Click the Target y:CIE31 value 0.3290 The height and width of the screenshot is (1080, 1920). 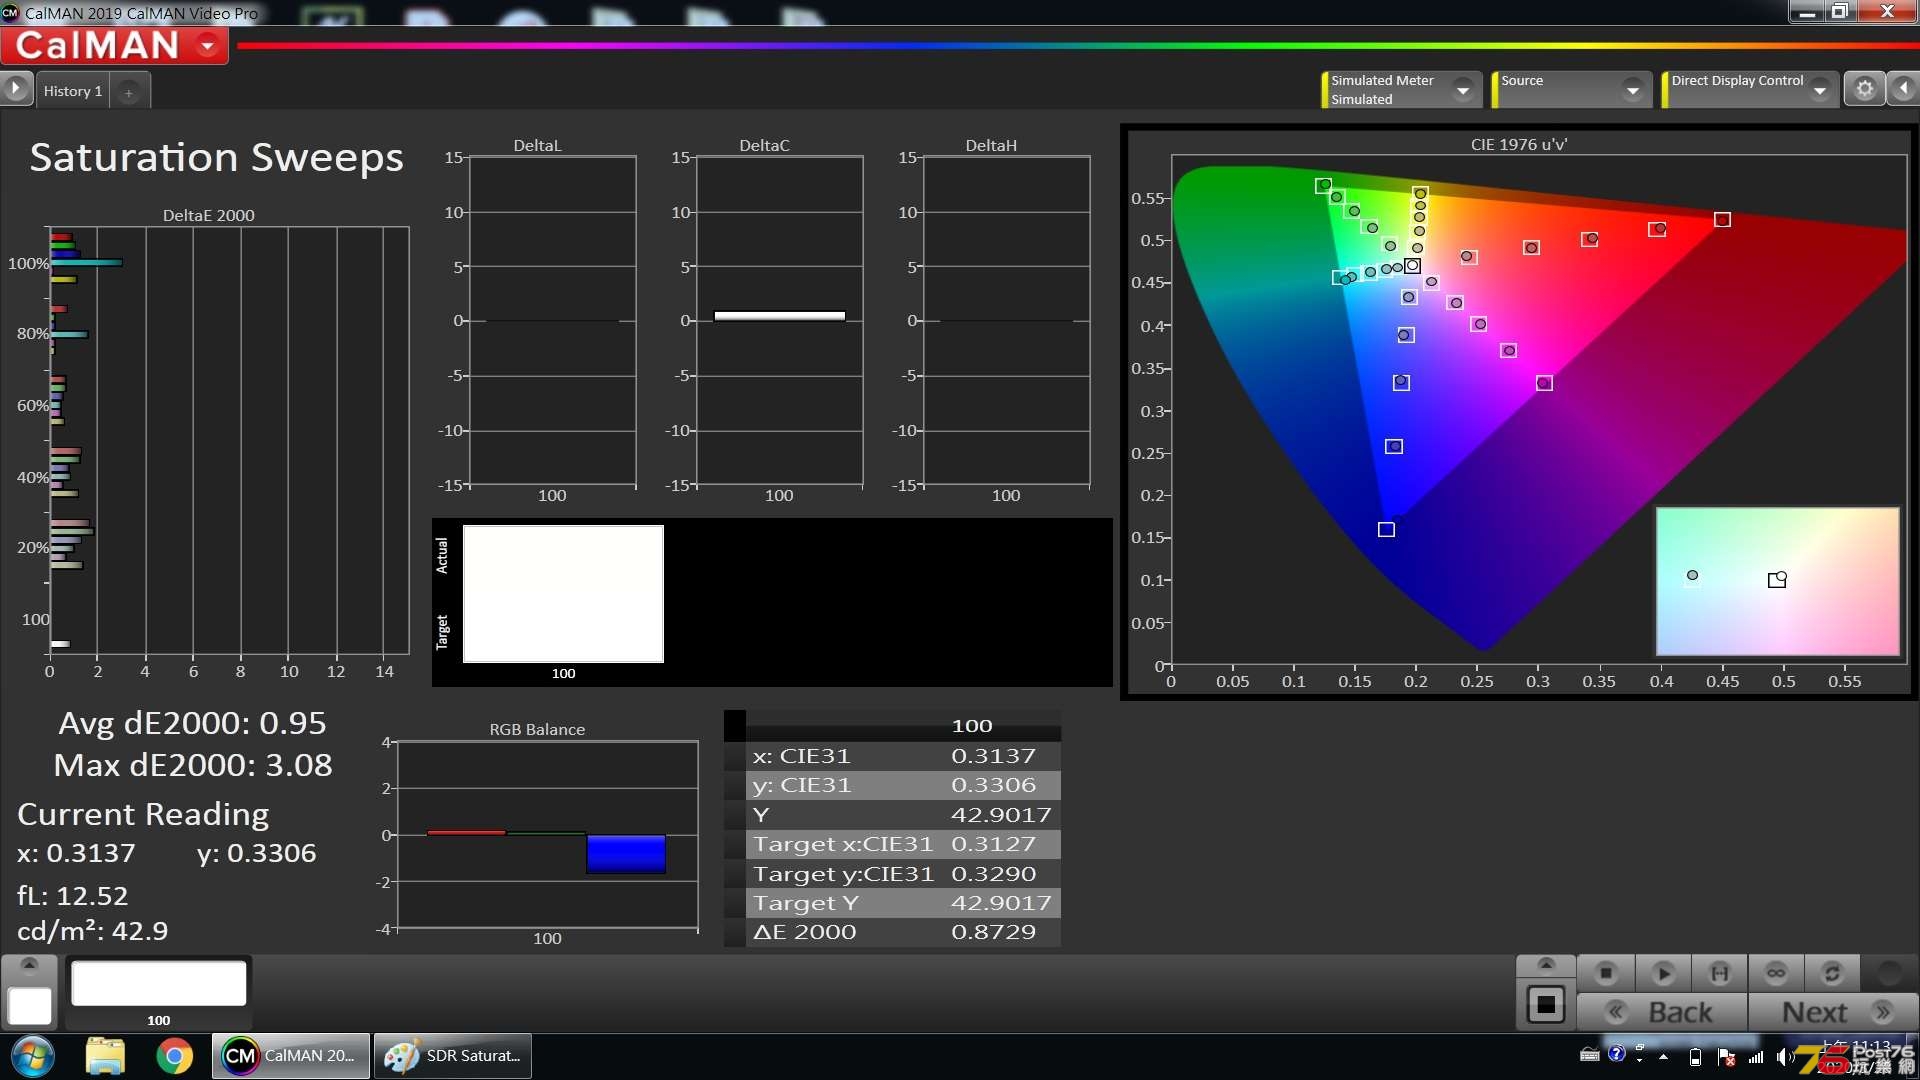[x=993, y=874]
